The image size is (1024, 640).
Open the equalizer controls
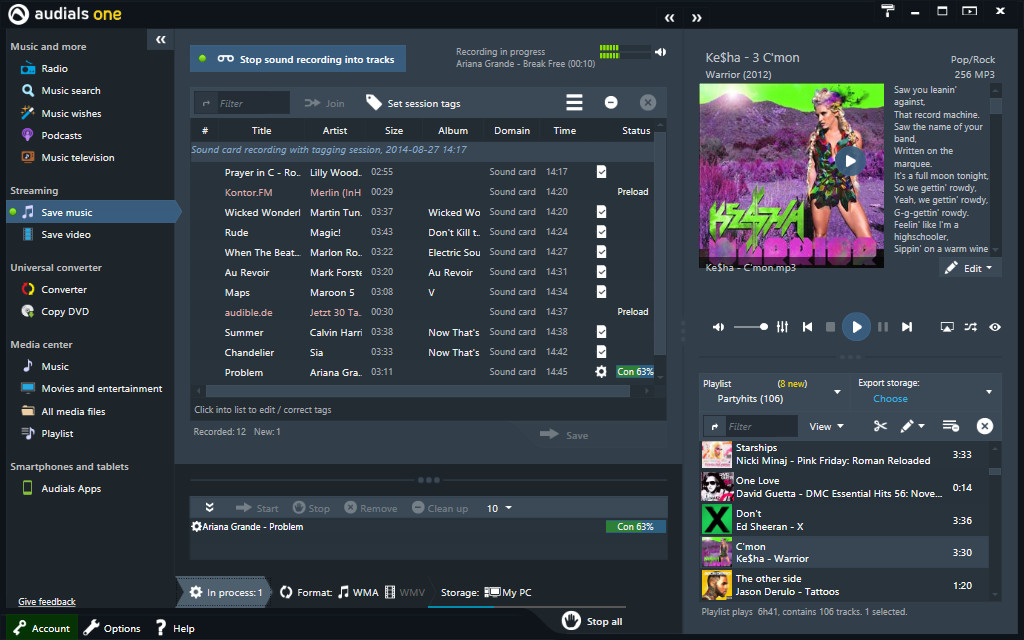(x=783, y=326)
